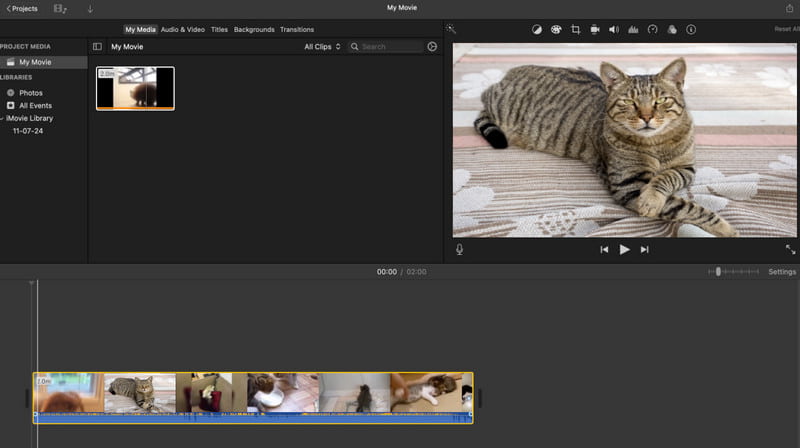Open the All Clips filter dropdown

(x=322, y=46)
